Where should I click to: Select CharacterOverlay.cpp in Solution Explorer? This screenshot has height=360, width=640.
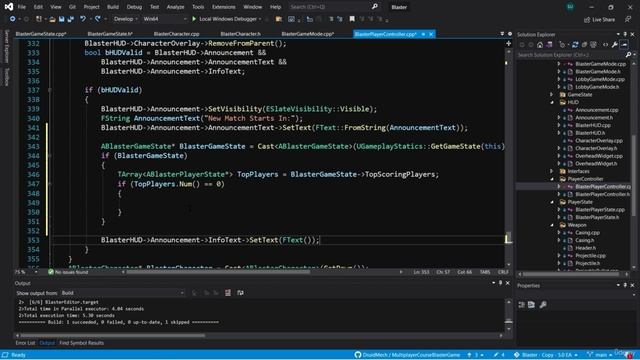(x=599, y=141)
